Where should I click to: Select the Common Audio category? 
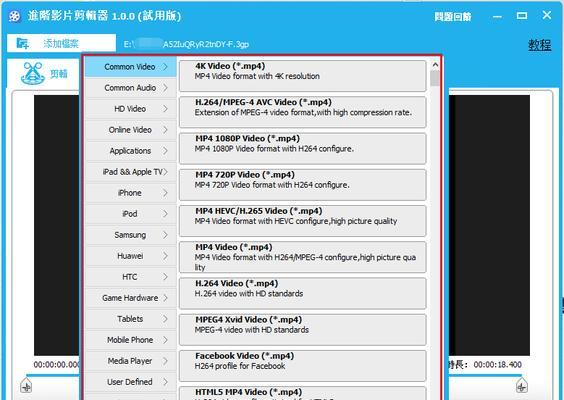point(131,88)
